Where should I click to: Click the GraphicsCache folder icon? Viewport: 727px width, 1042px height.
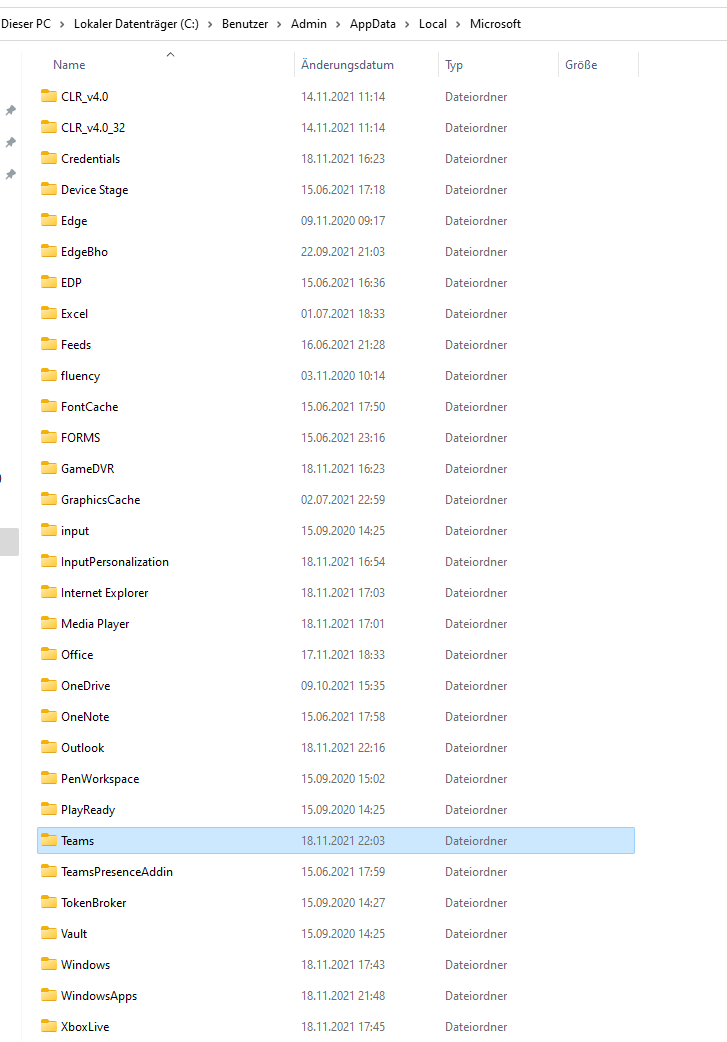[49, 499]
